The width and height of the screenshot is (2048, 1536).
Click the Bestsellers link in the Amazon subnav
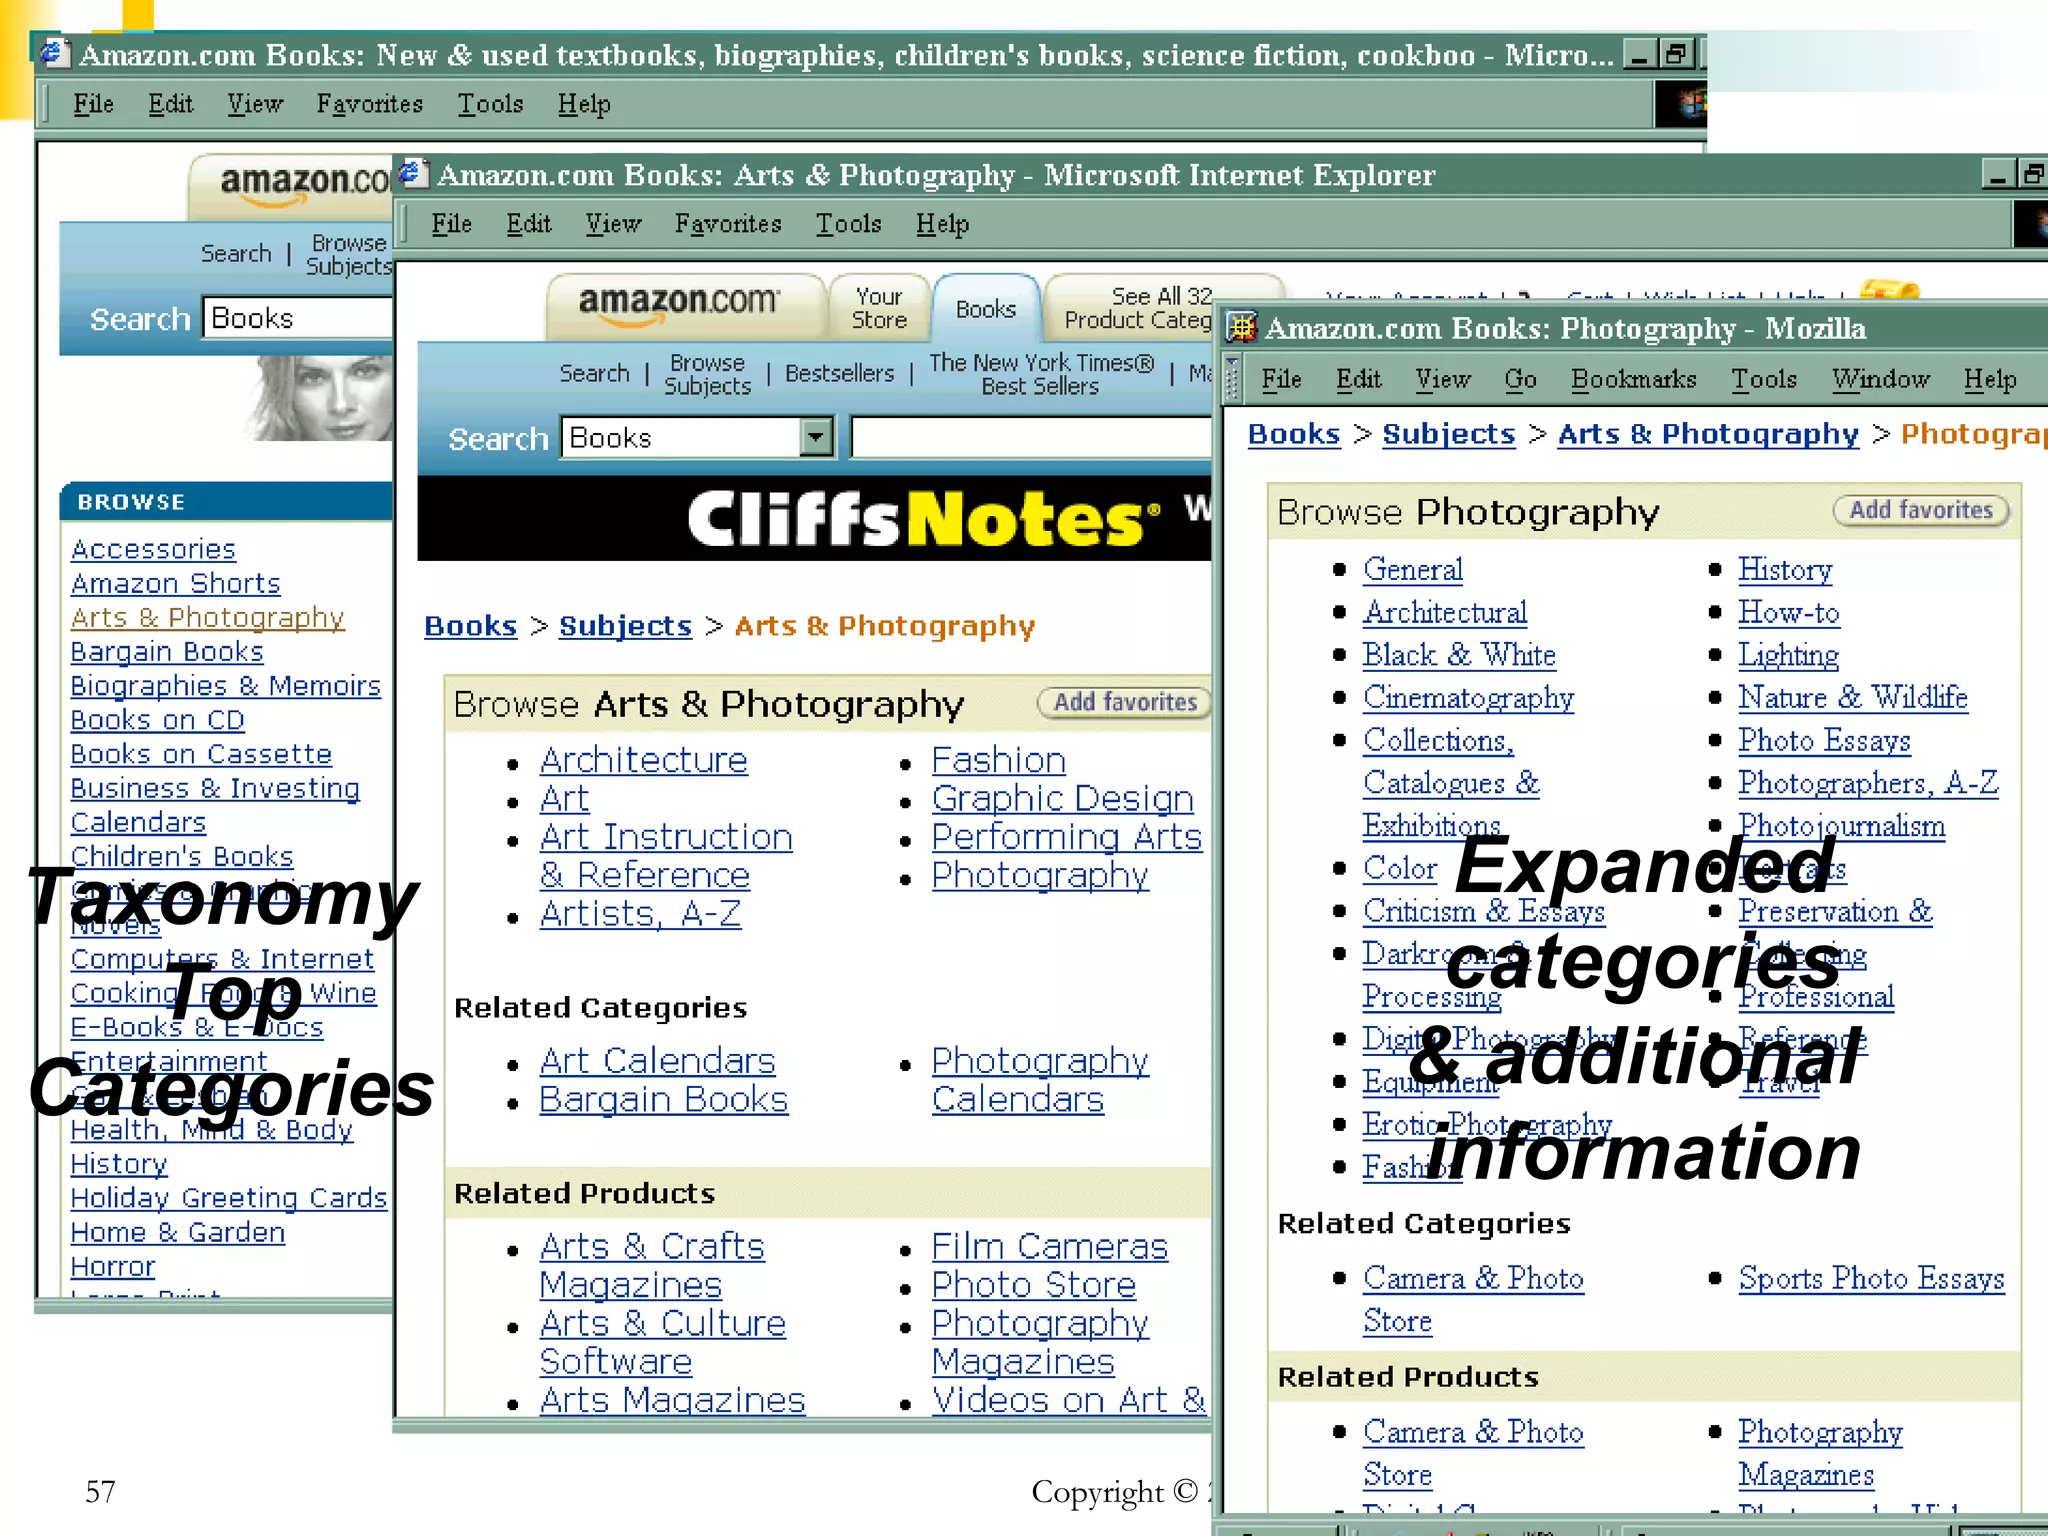tap(839, 373)
